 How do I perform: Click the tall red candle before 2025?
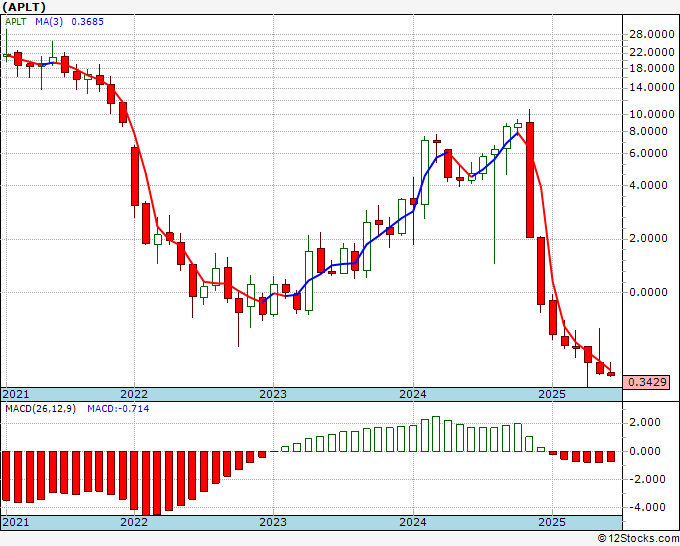coord(530,180)
